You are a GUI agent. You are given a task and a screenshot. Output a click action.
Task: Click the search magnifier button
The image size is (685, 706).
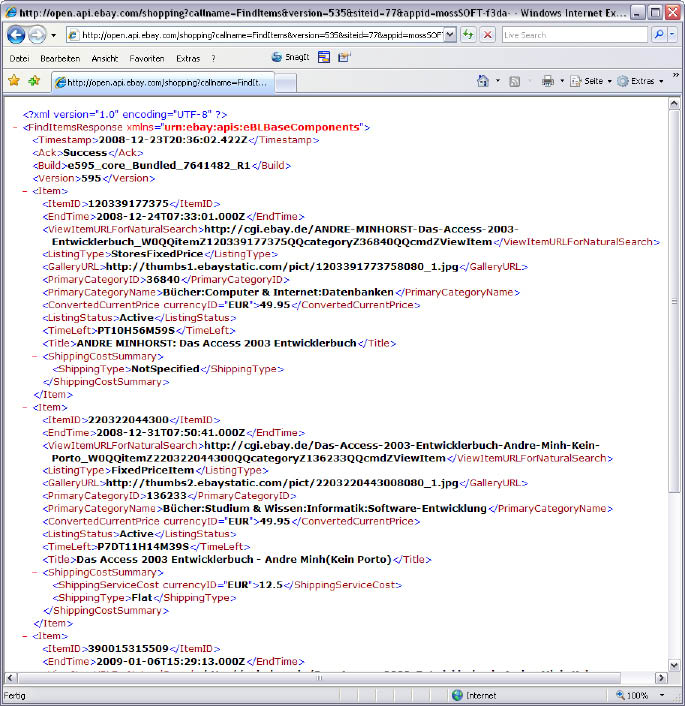(x=660, y=35)
